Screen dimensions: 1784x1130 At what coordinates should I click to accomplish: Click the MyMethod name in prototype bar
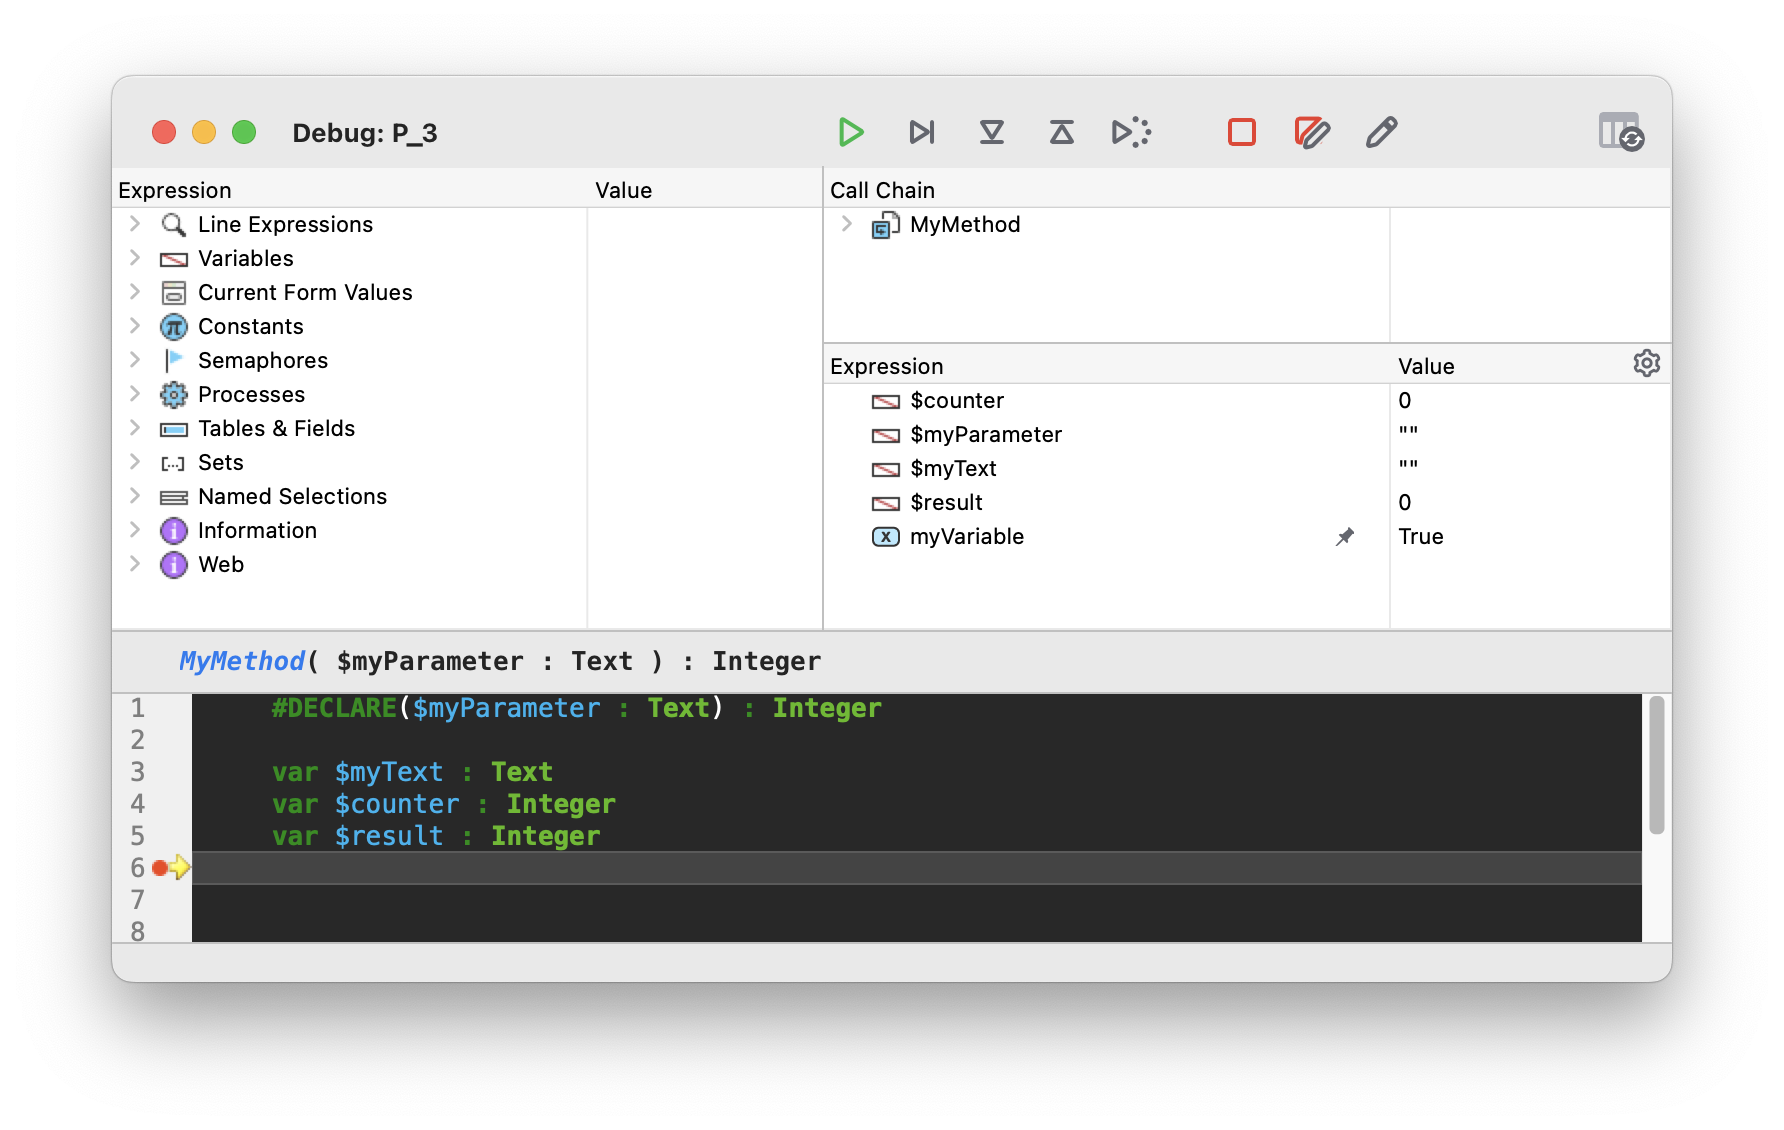point(241,661)
